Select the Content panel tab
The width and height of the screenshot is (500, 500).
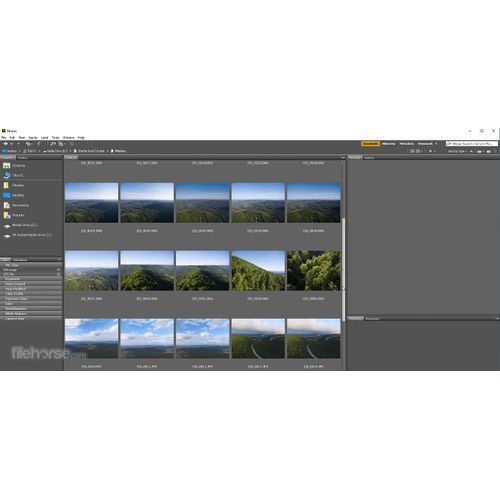click(71, 157)
